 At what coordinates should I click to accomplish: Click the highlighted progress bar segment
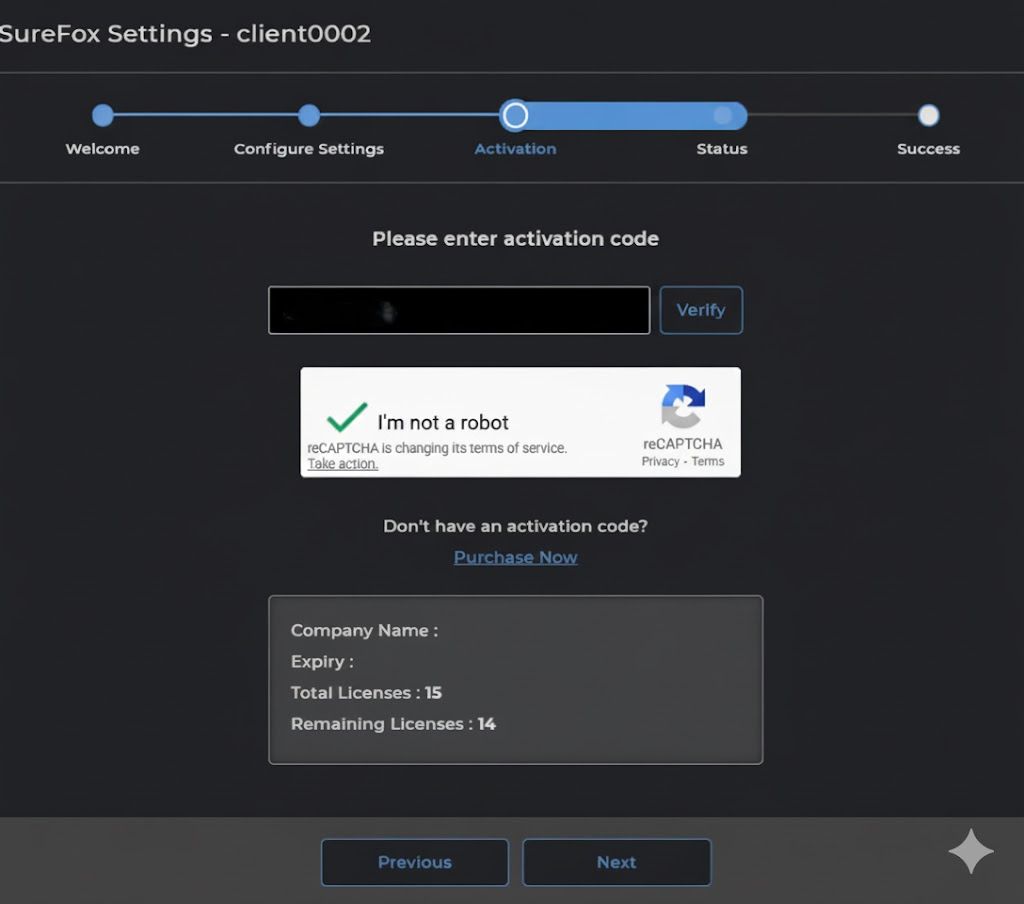click(630, 116)
